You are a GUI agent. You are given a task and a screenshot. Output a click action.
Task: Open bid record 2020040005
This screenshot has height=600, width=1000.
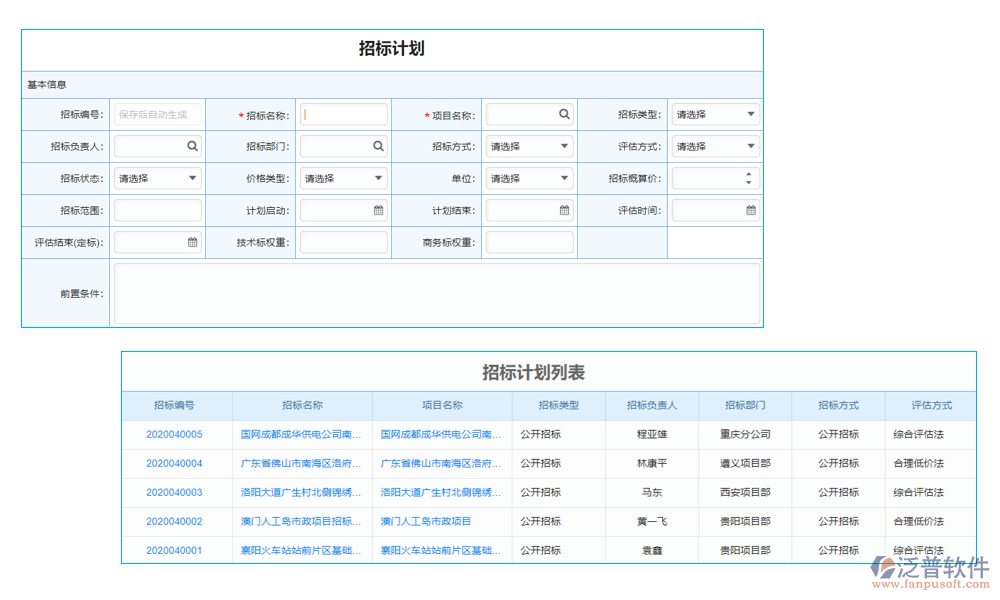(175, 435)
